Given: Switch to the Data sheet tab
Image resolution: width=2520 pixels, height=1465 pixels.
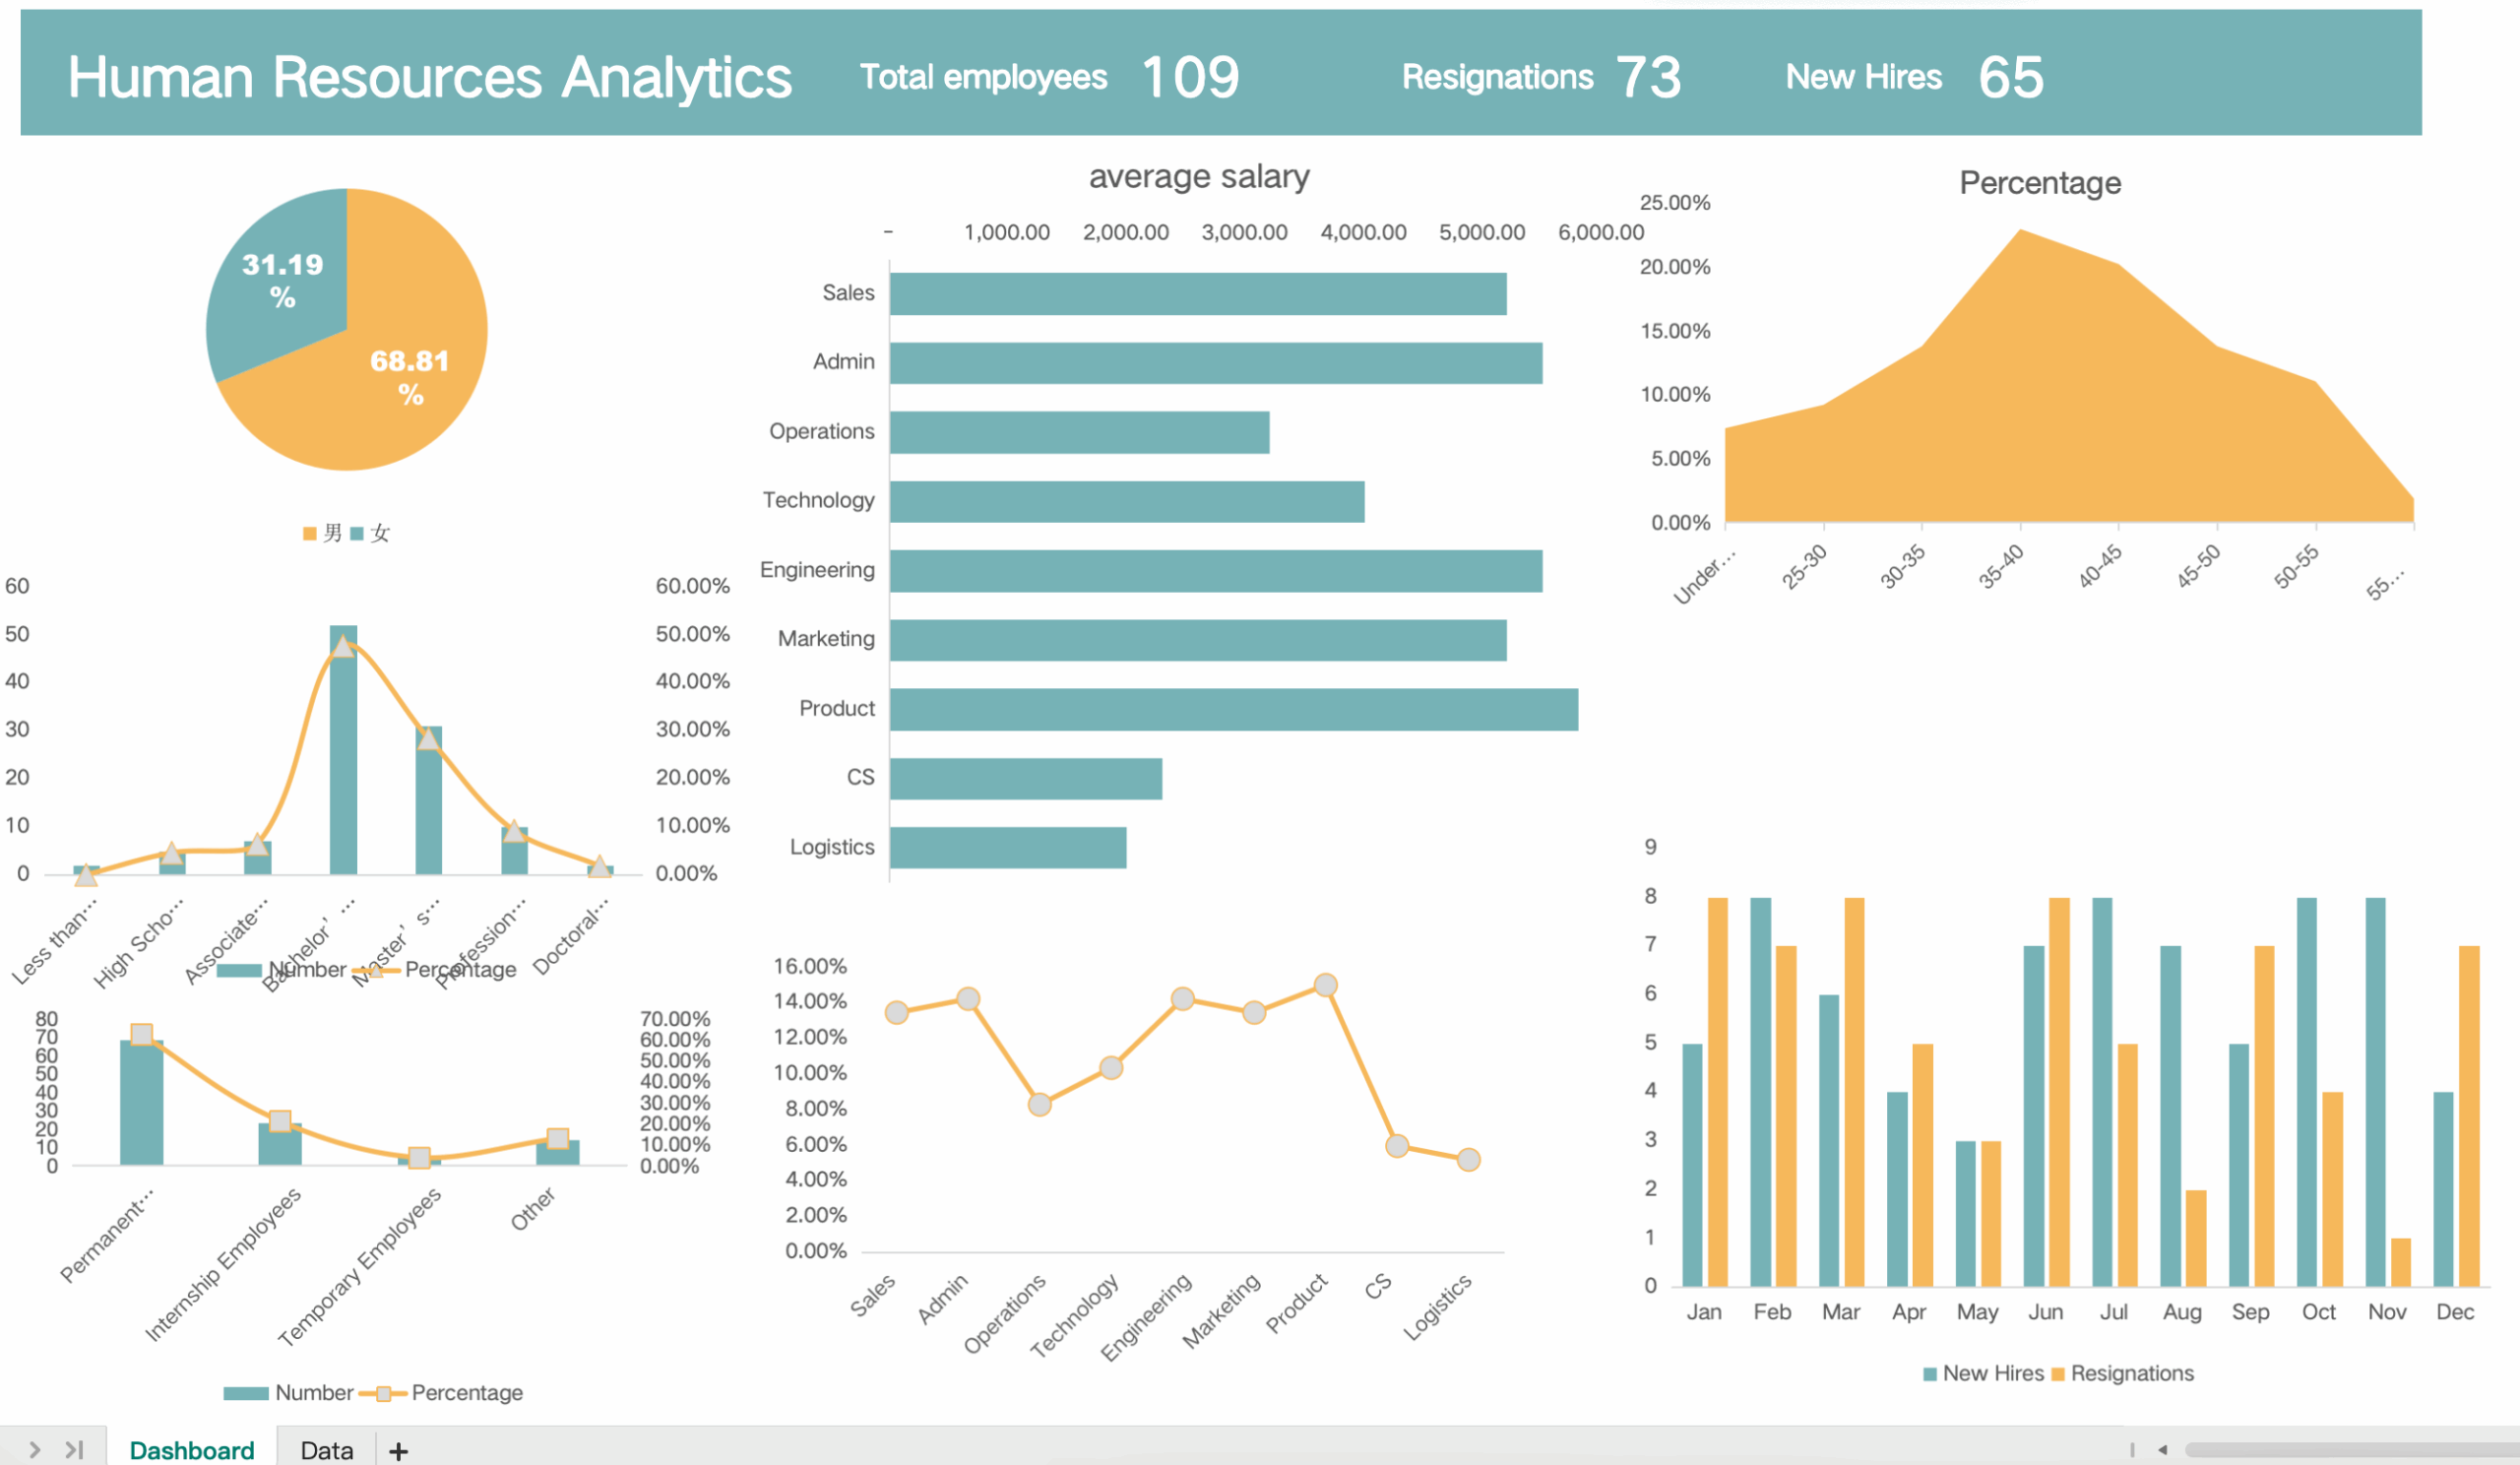Looking at the screenshot, I should coord(326,1450).
